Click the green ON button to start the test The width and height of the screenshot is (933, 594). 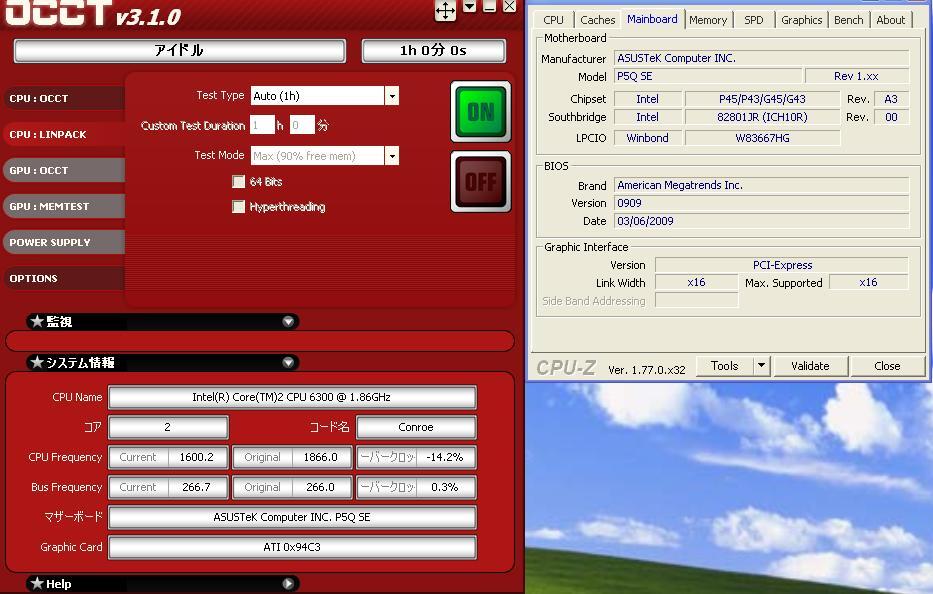(480, 112)
